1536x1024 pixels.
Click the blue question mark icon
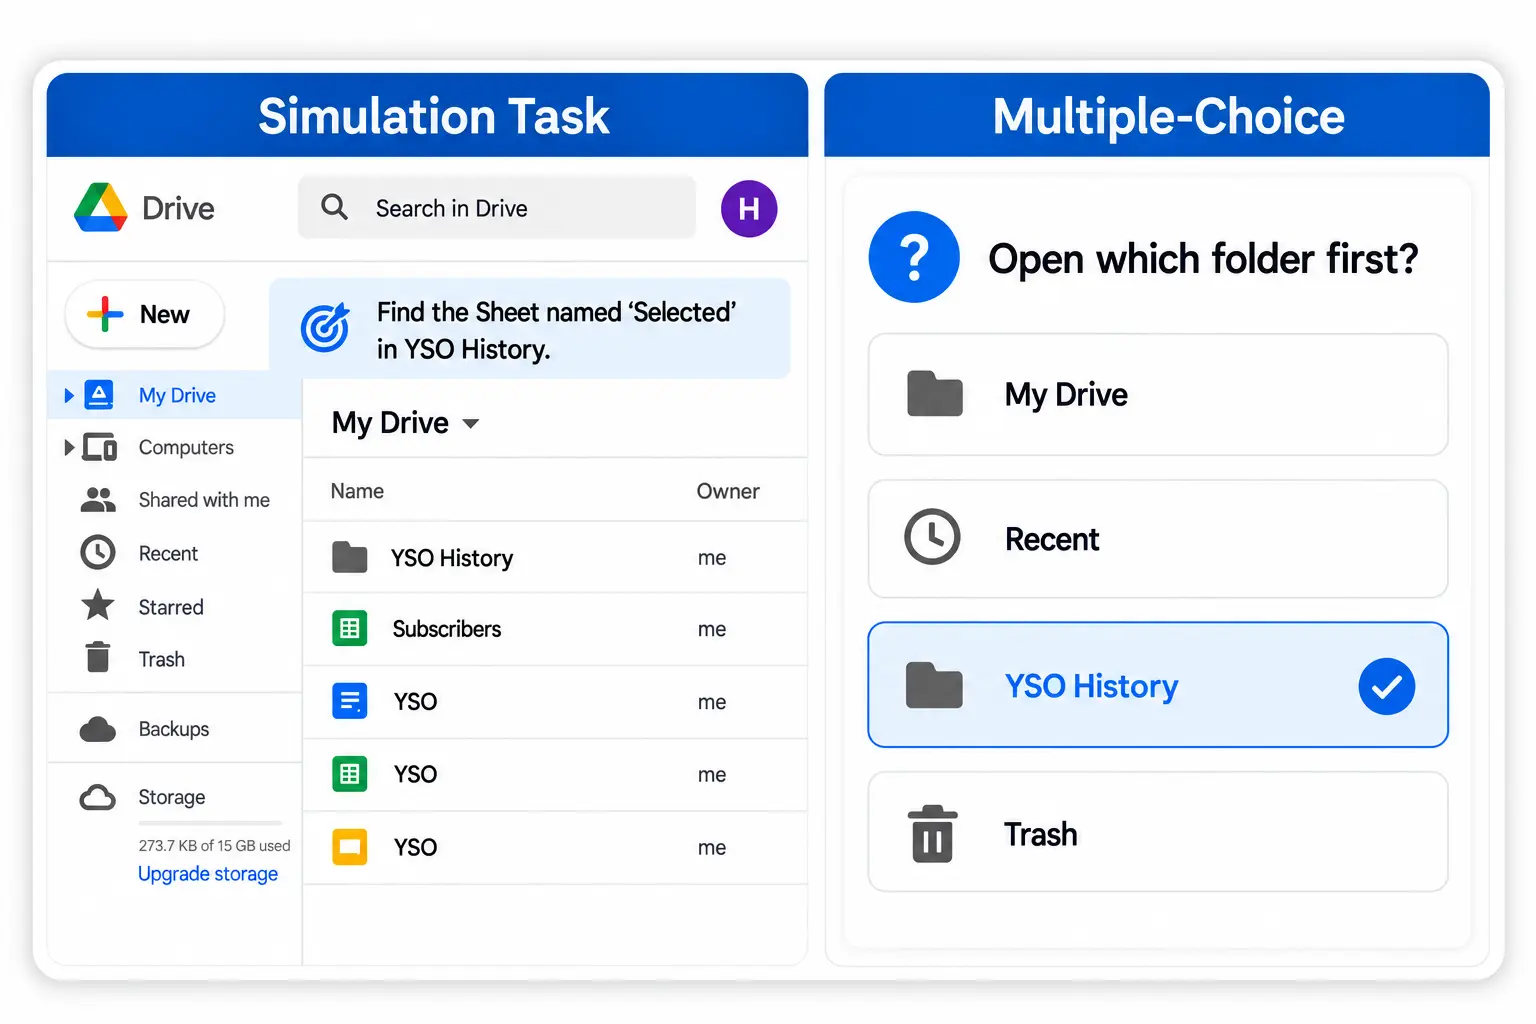(914, 257)
